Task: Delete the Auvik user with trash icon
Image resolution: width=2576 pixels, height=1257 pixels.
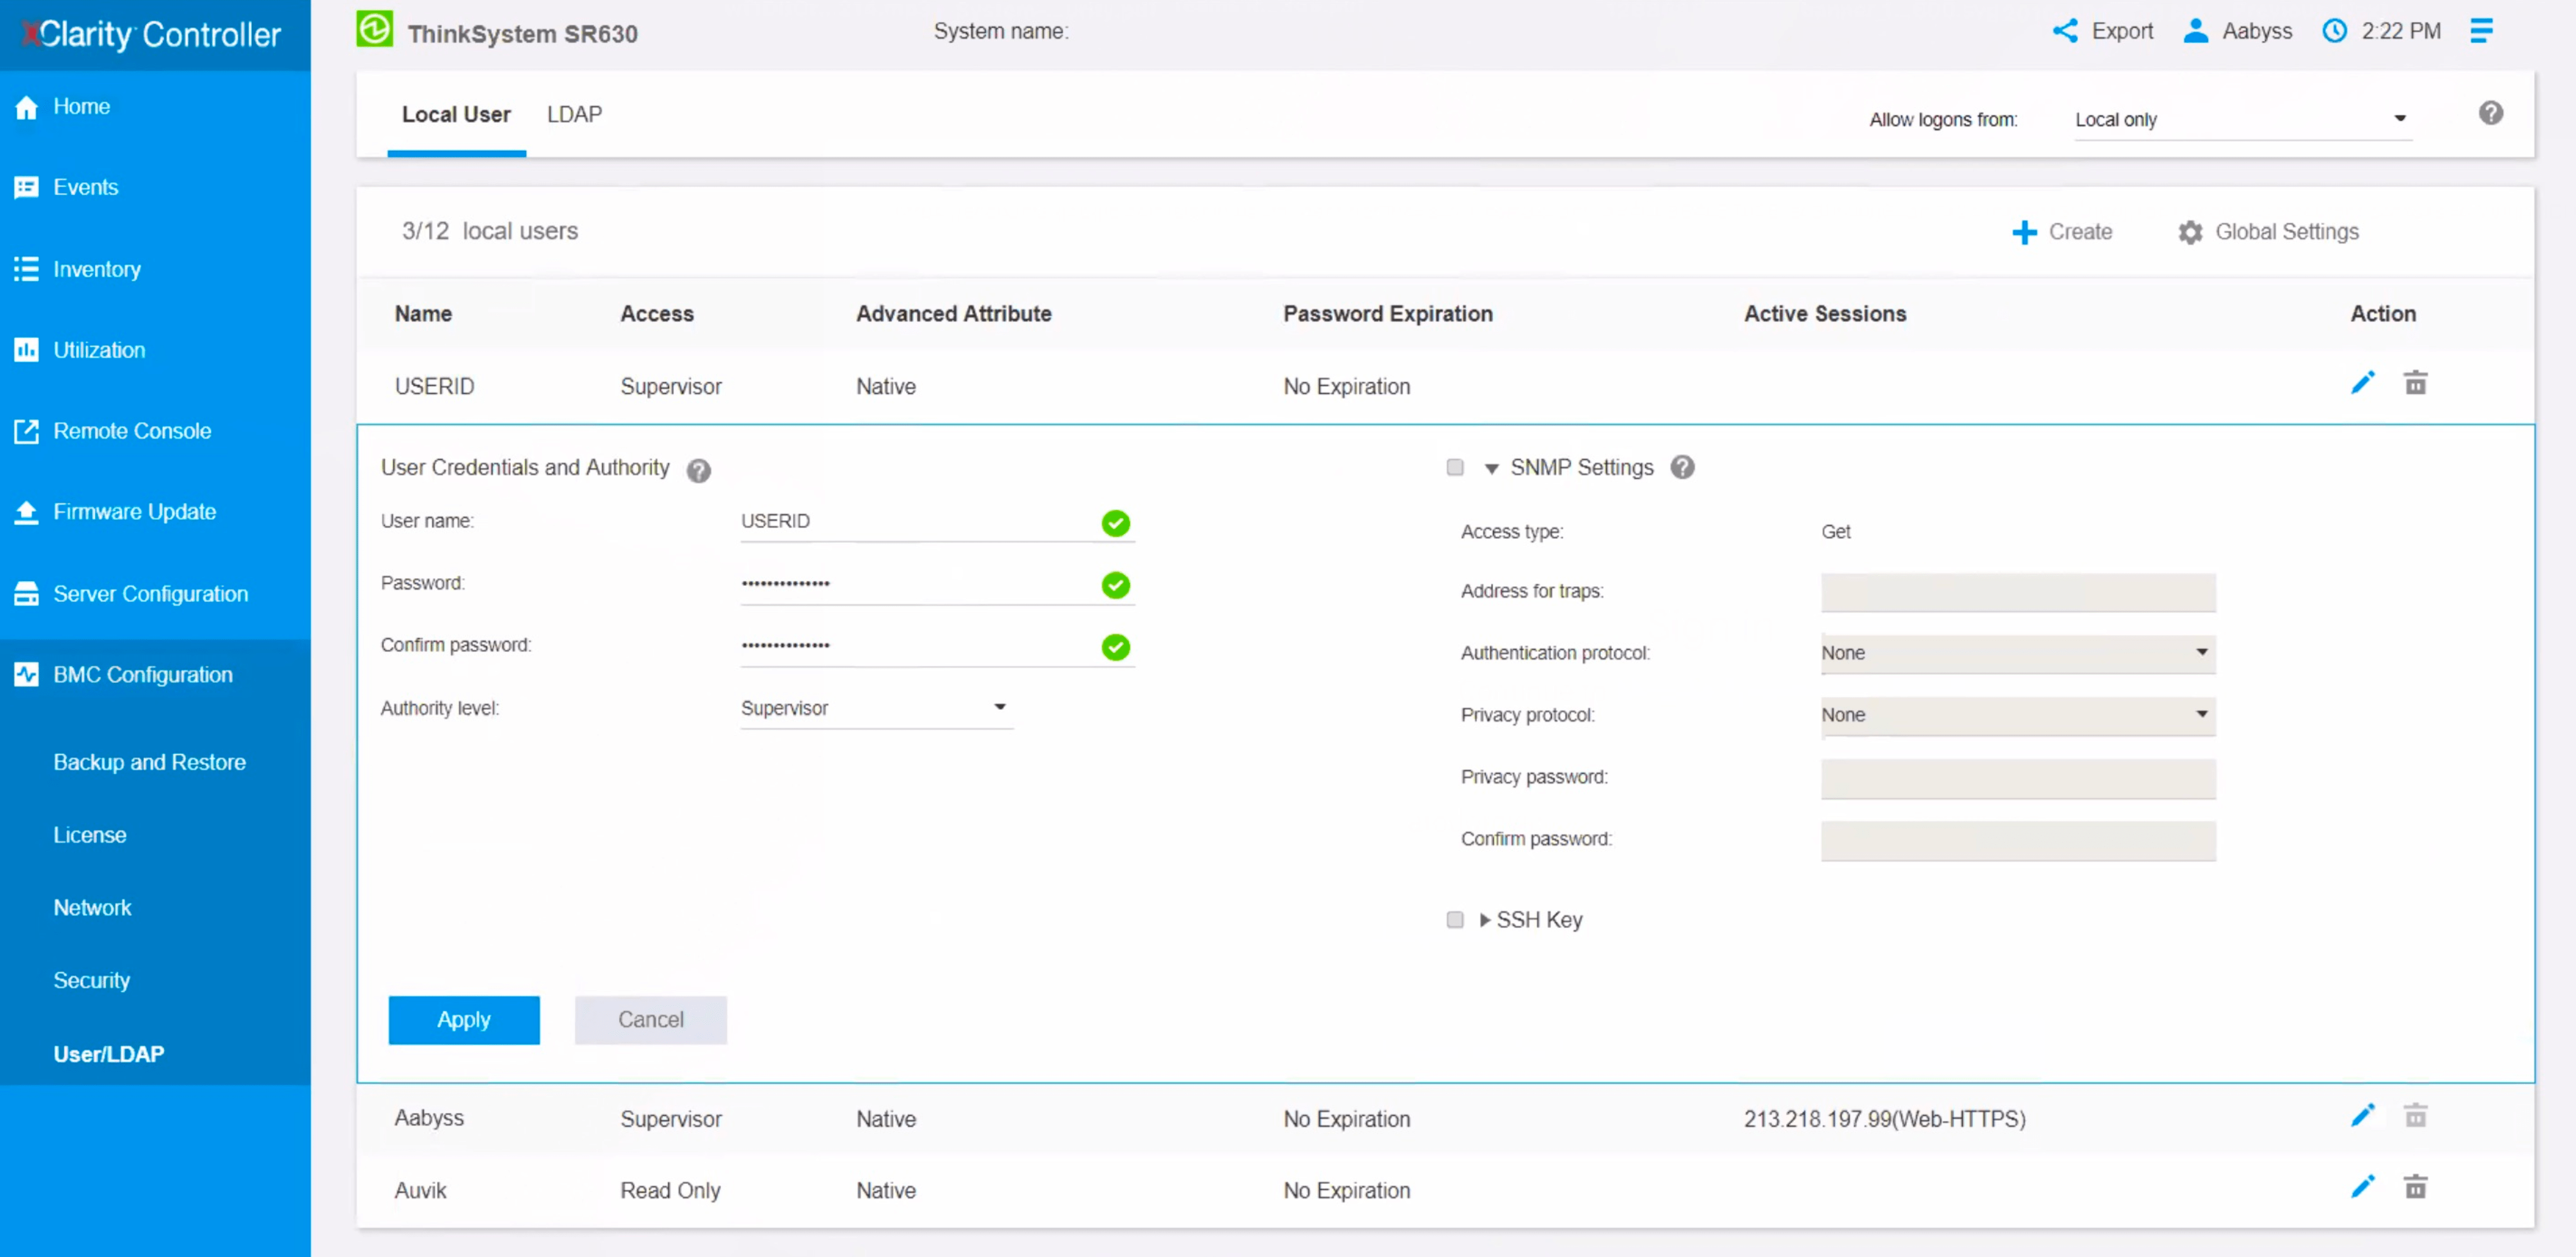Action: (x=2416, y=1187)
